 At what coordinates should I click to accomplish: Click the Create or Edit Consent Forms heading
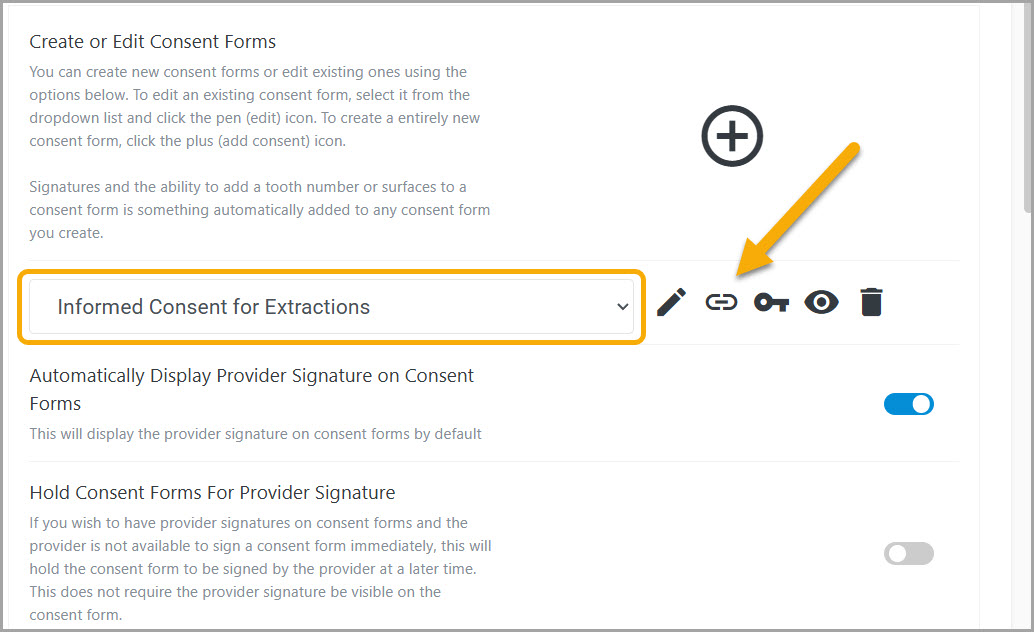pos(153,42)
